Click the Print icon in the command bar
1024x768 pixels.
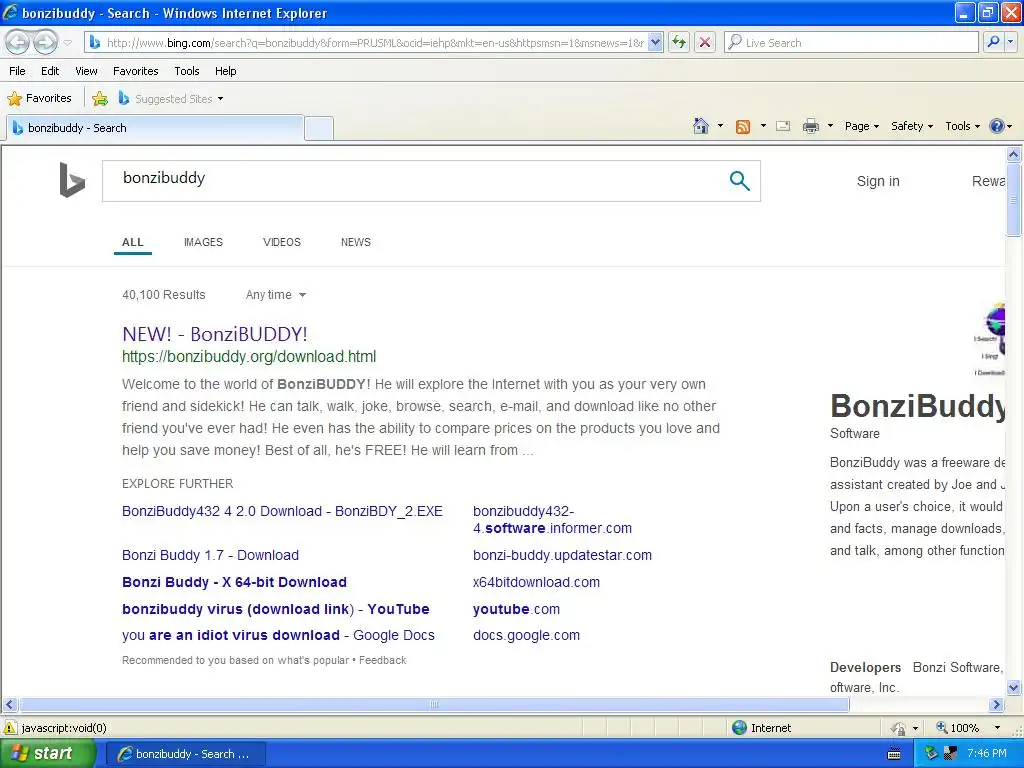[x=810, y=126]
